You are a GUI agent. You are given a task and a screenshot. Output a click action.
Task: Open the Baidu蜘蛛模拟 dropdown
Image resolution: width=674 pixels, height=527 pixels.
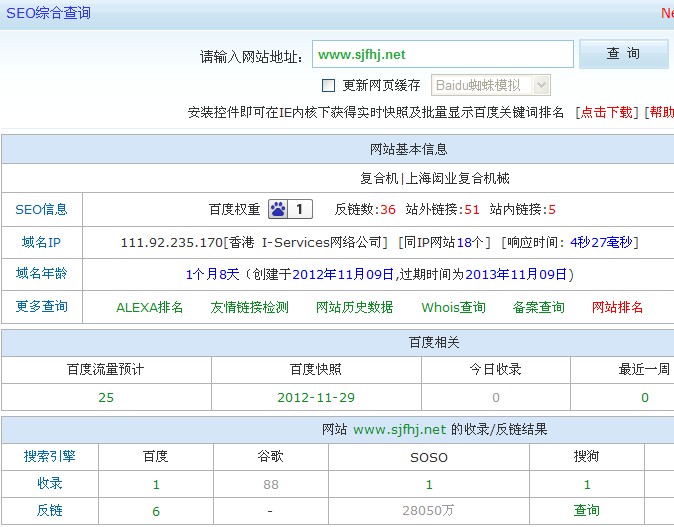(490, 86)
